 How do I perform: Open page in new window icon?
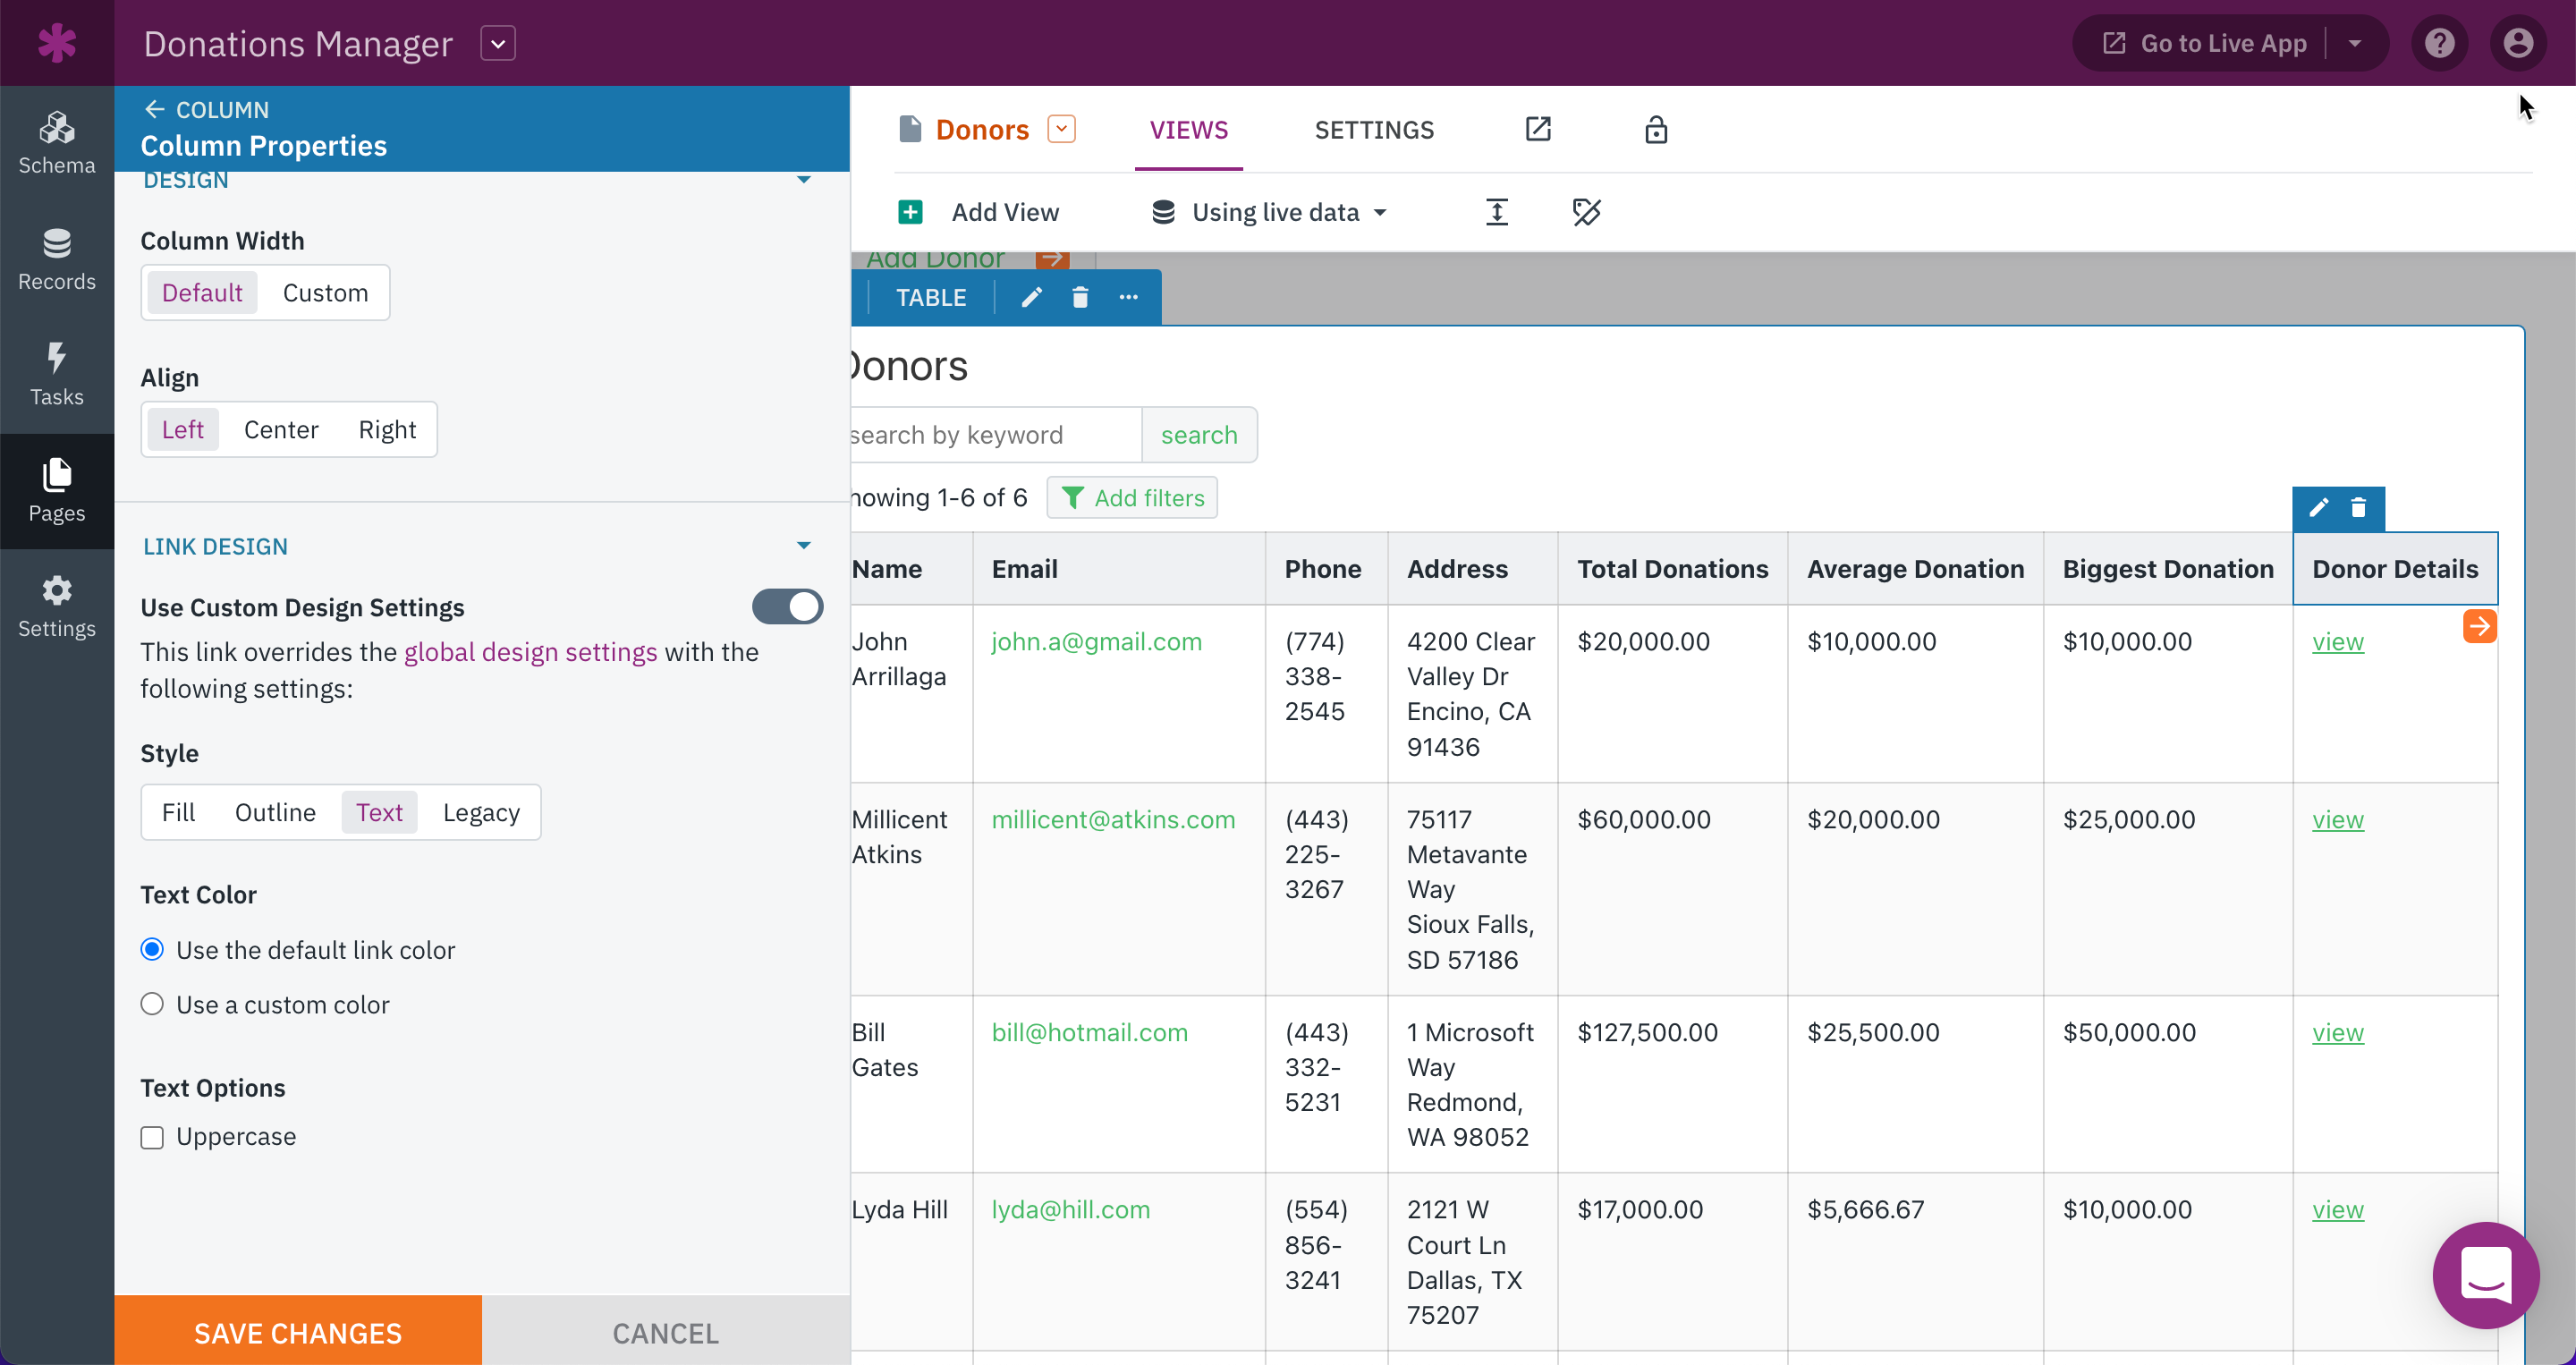1538,129
